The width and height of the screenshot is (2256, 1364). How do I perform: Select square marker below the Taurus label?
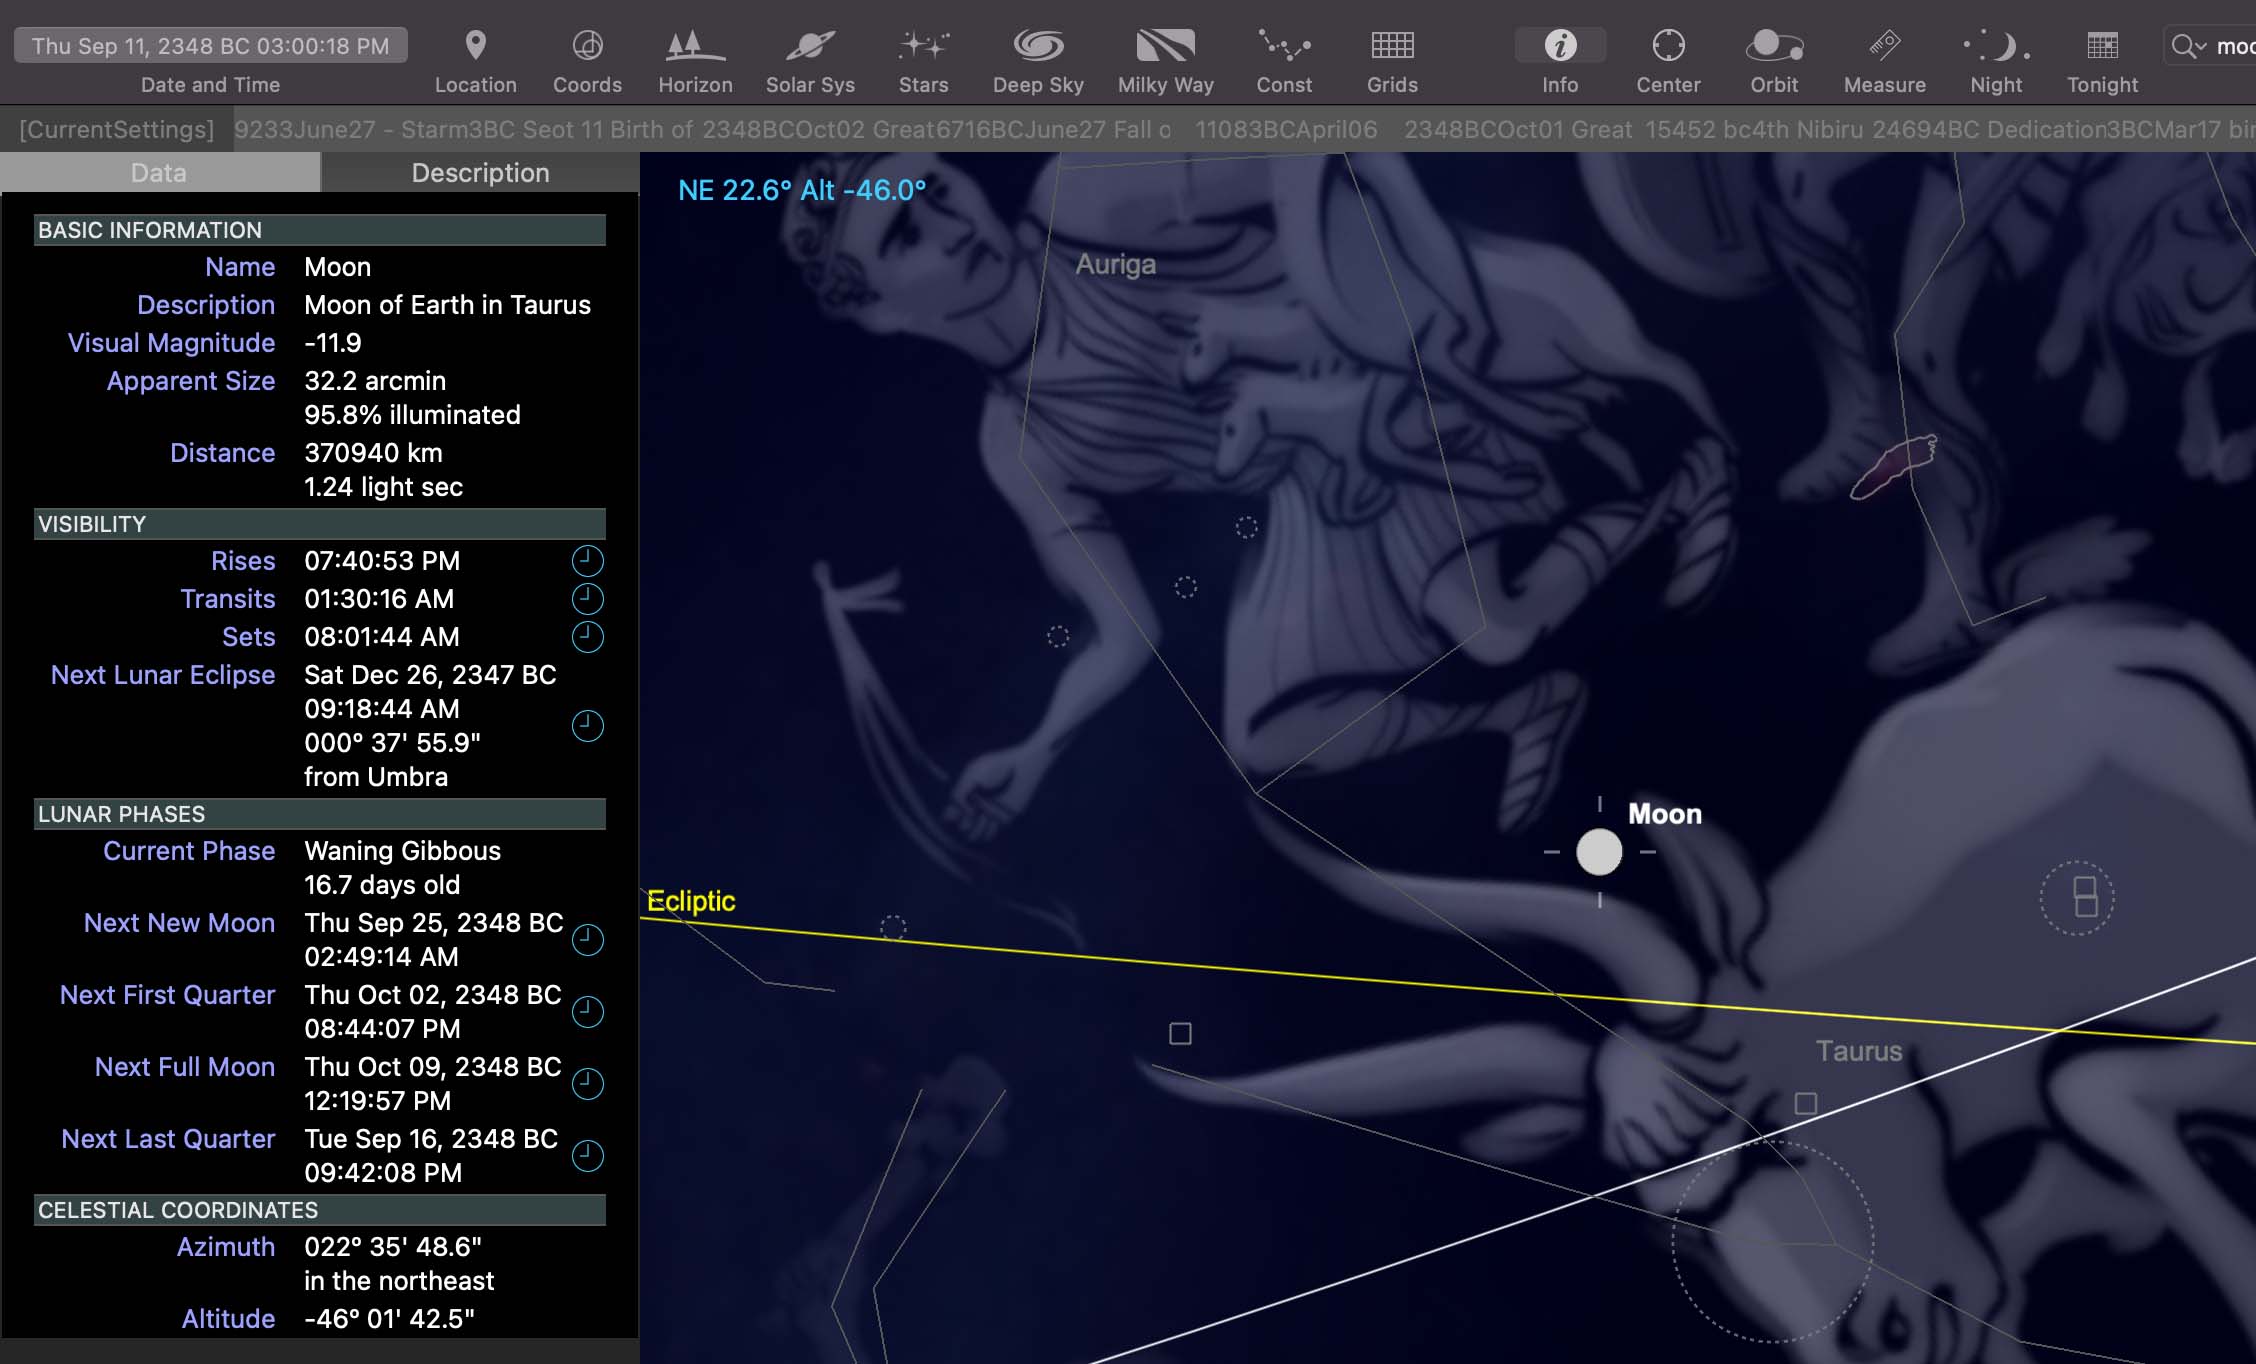tap(1806, 1103)
